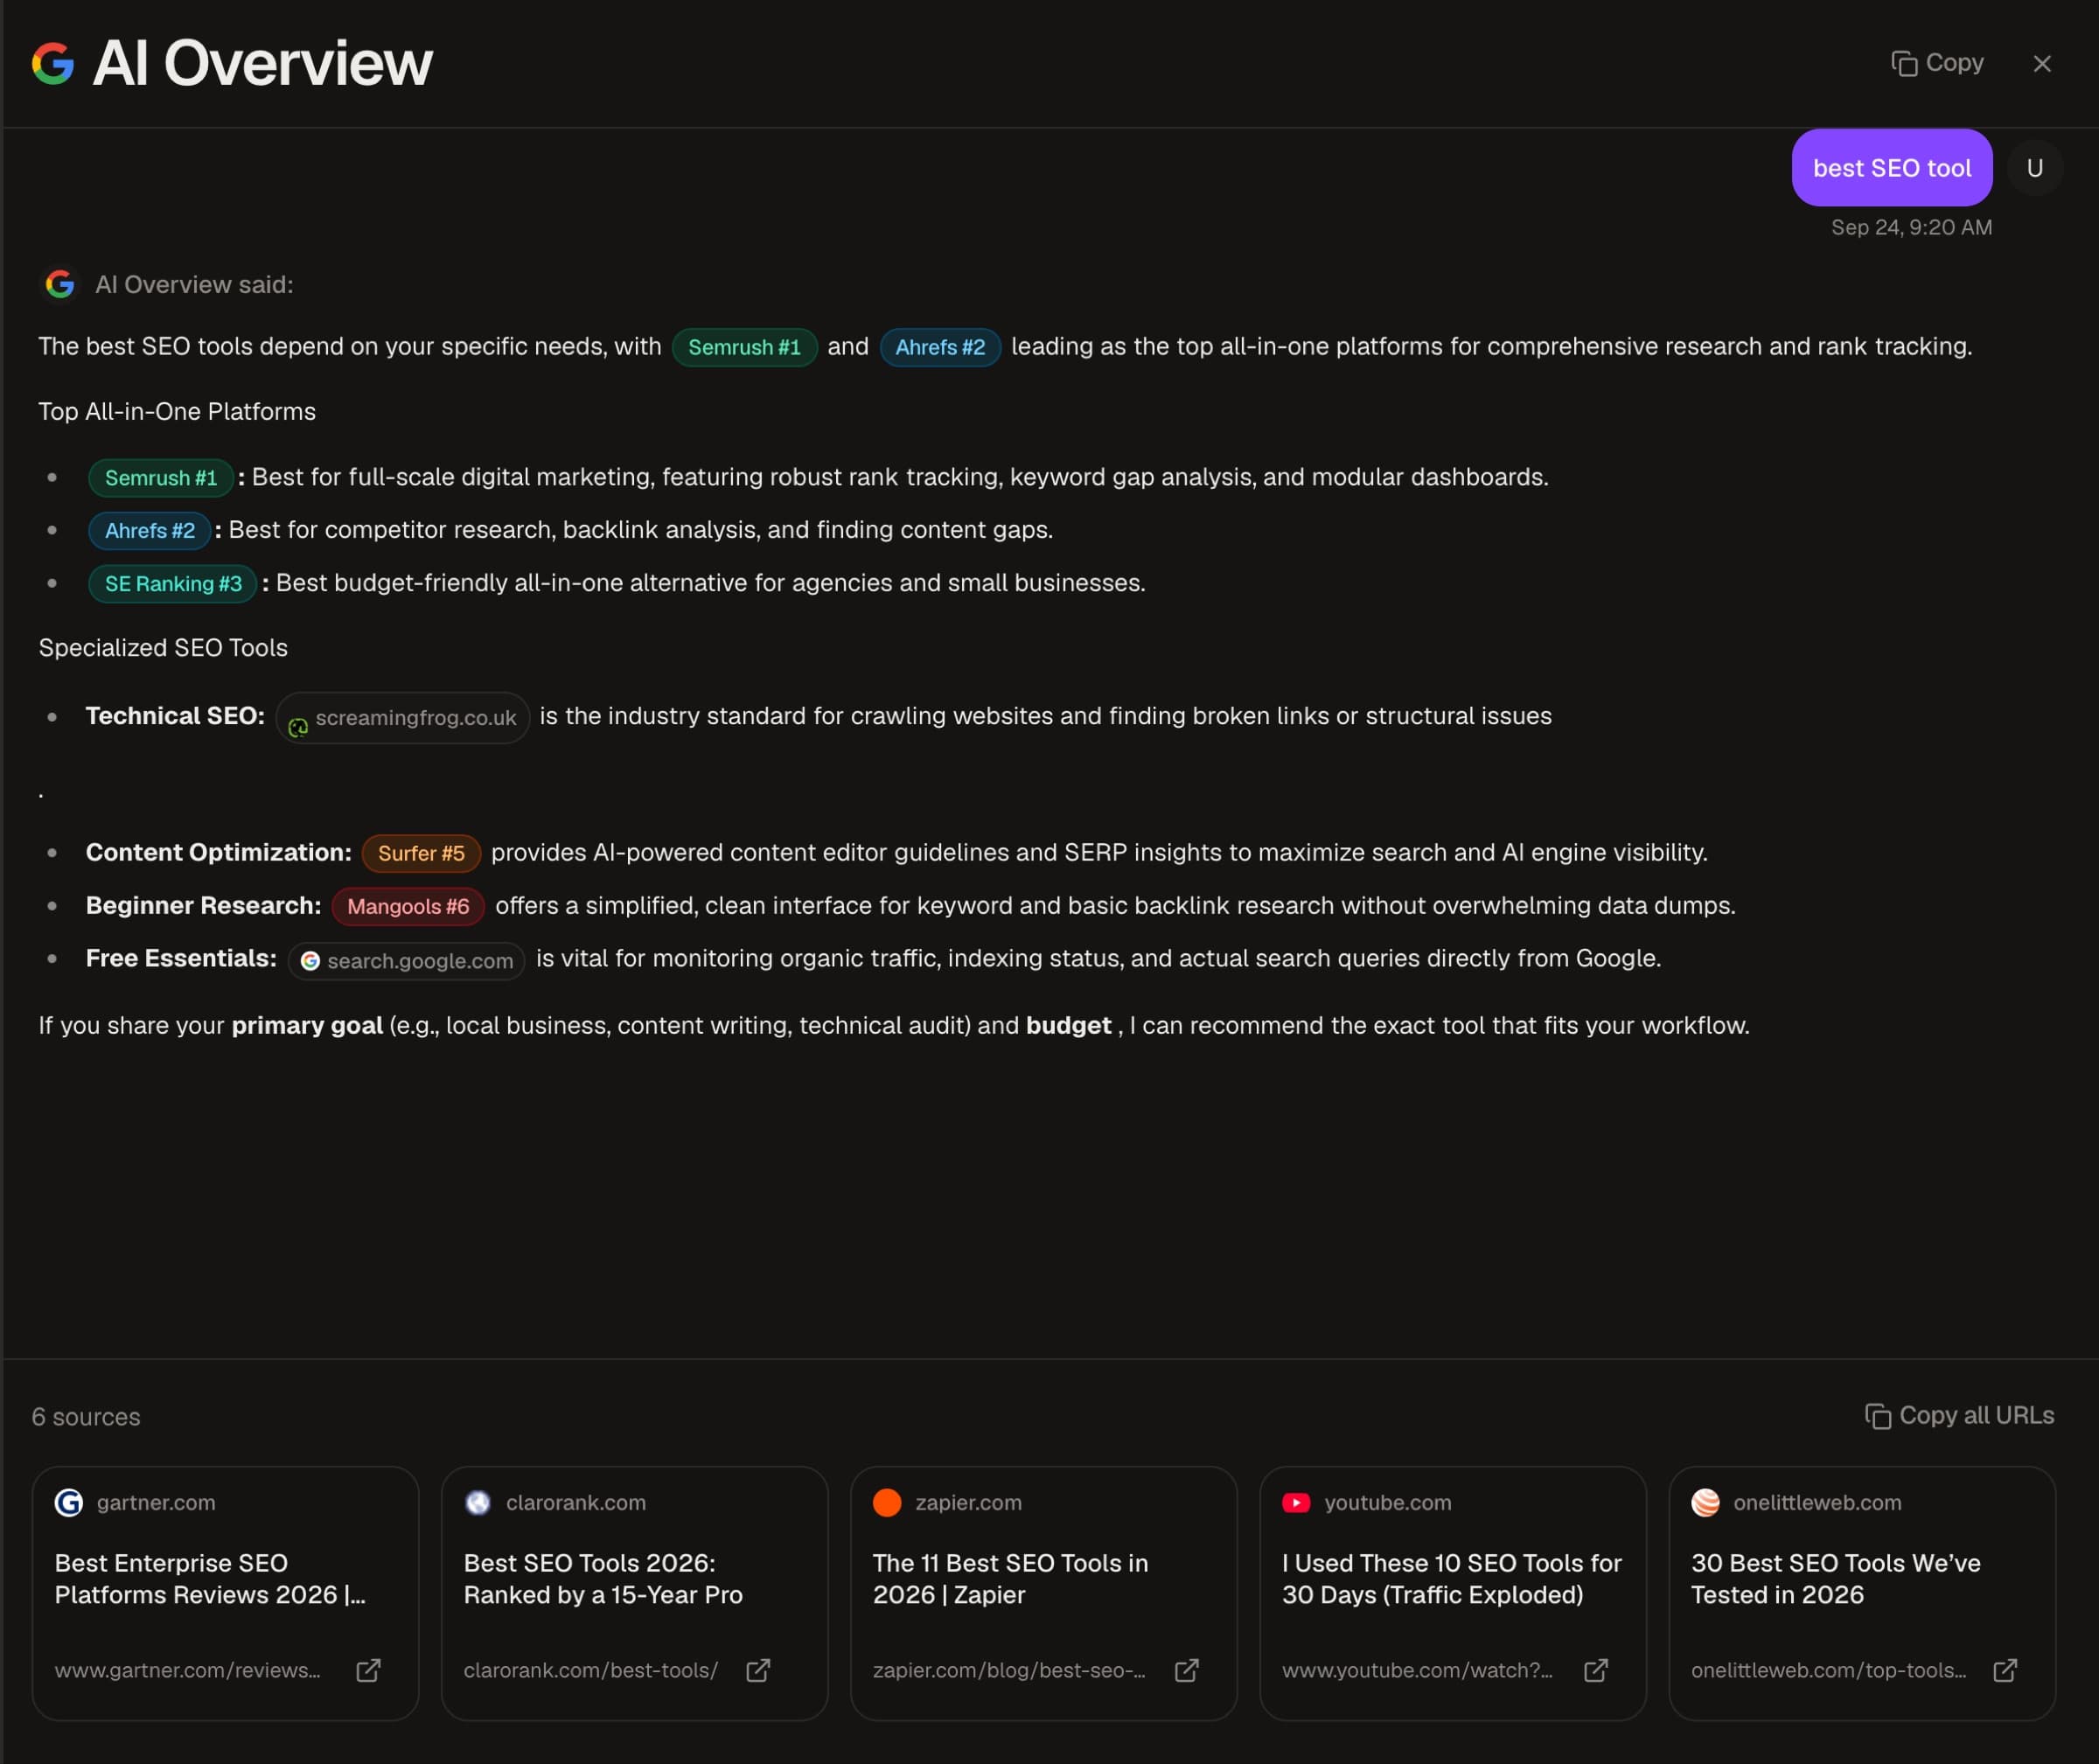Click the Copy button in the header
This screenshot has width=2099, height=1764.
click(1937, 63)
